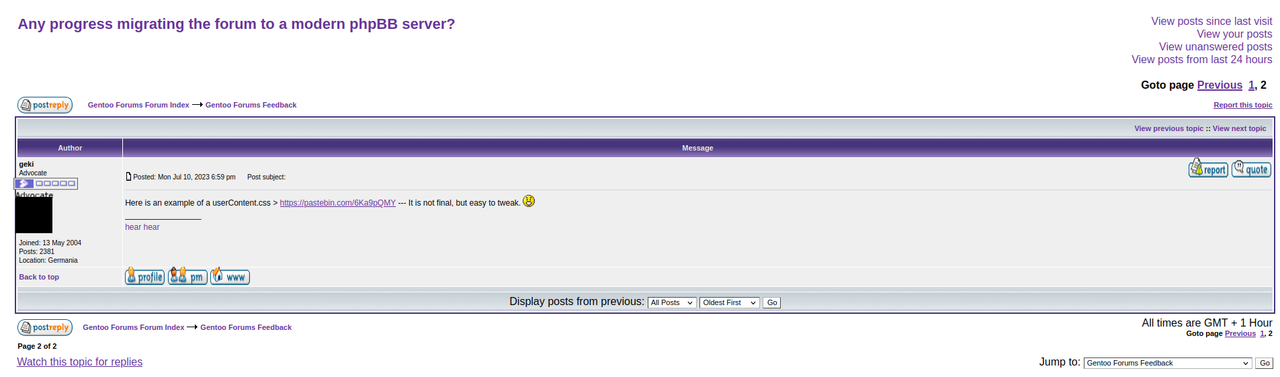Click the Joined: 13 May 2004 text

[50, 243]
